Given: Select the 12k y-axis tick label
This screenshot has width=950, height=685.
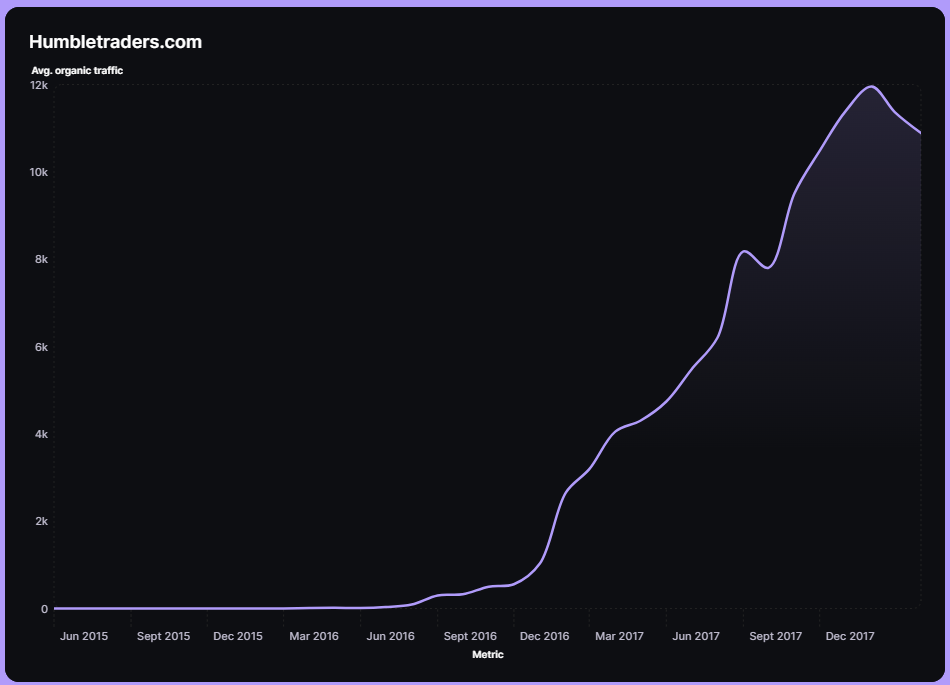Looking at the screenshot, I should coord(38,86).
